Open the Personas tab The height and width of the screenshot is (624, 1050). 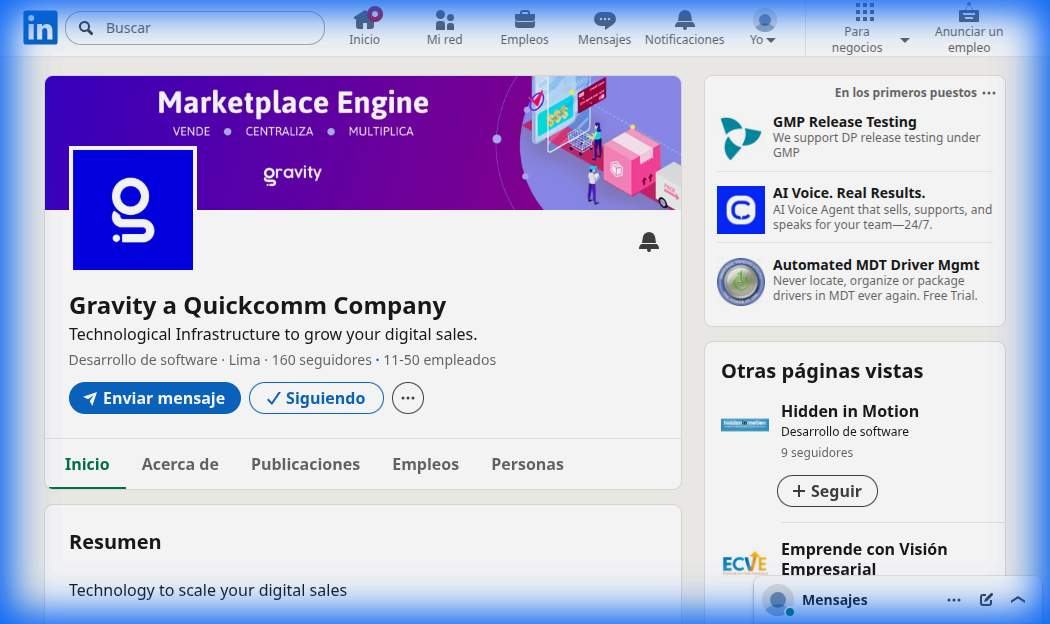(x=528, y=464)
